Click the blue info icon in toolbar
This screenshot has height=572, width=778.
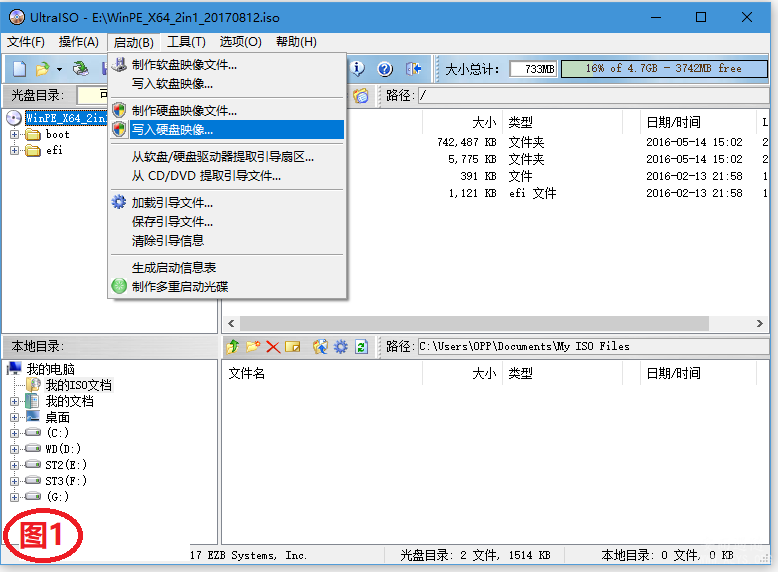click(357, 68)
